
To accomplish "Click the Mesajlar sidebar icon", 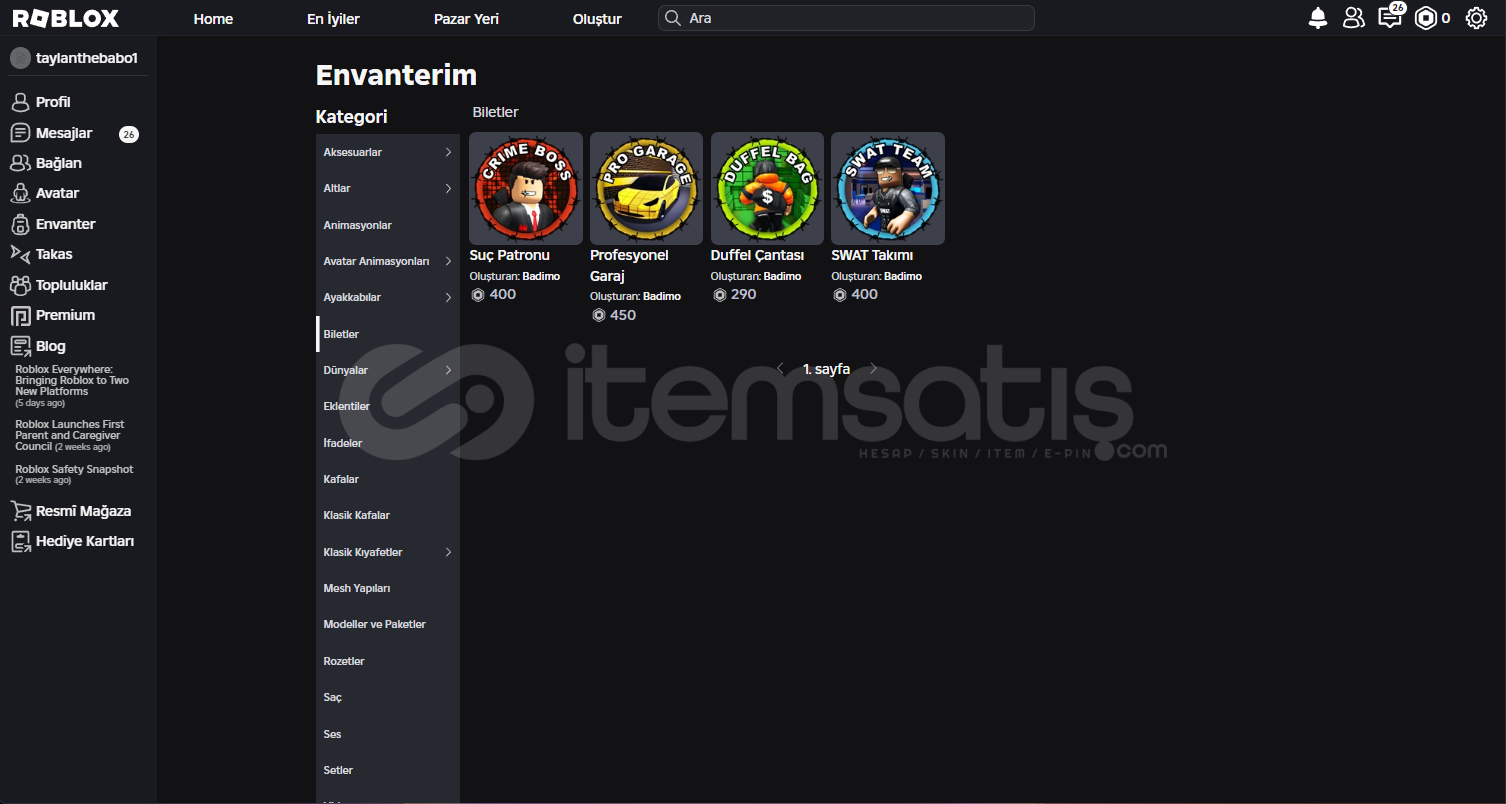I will (20, 133).
